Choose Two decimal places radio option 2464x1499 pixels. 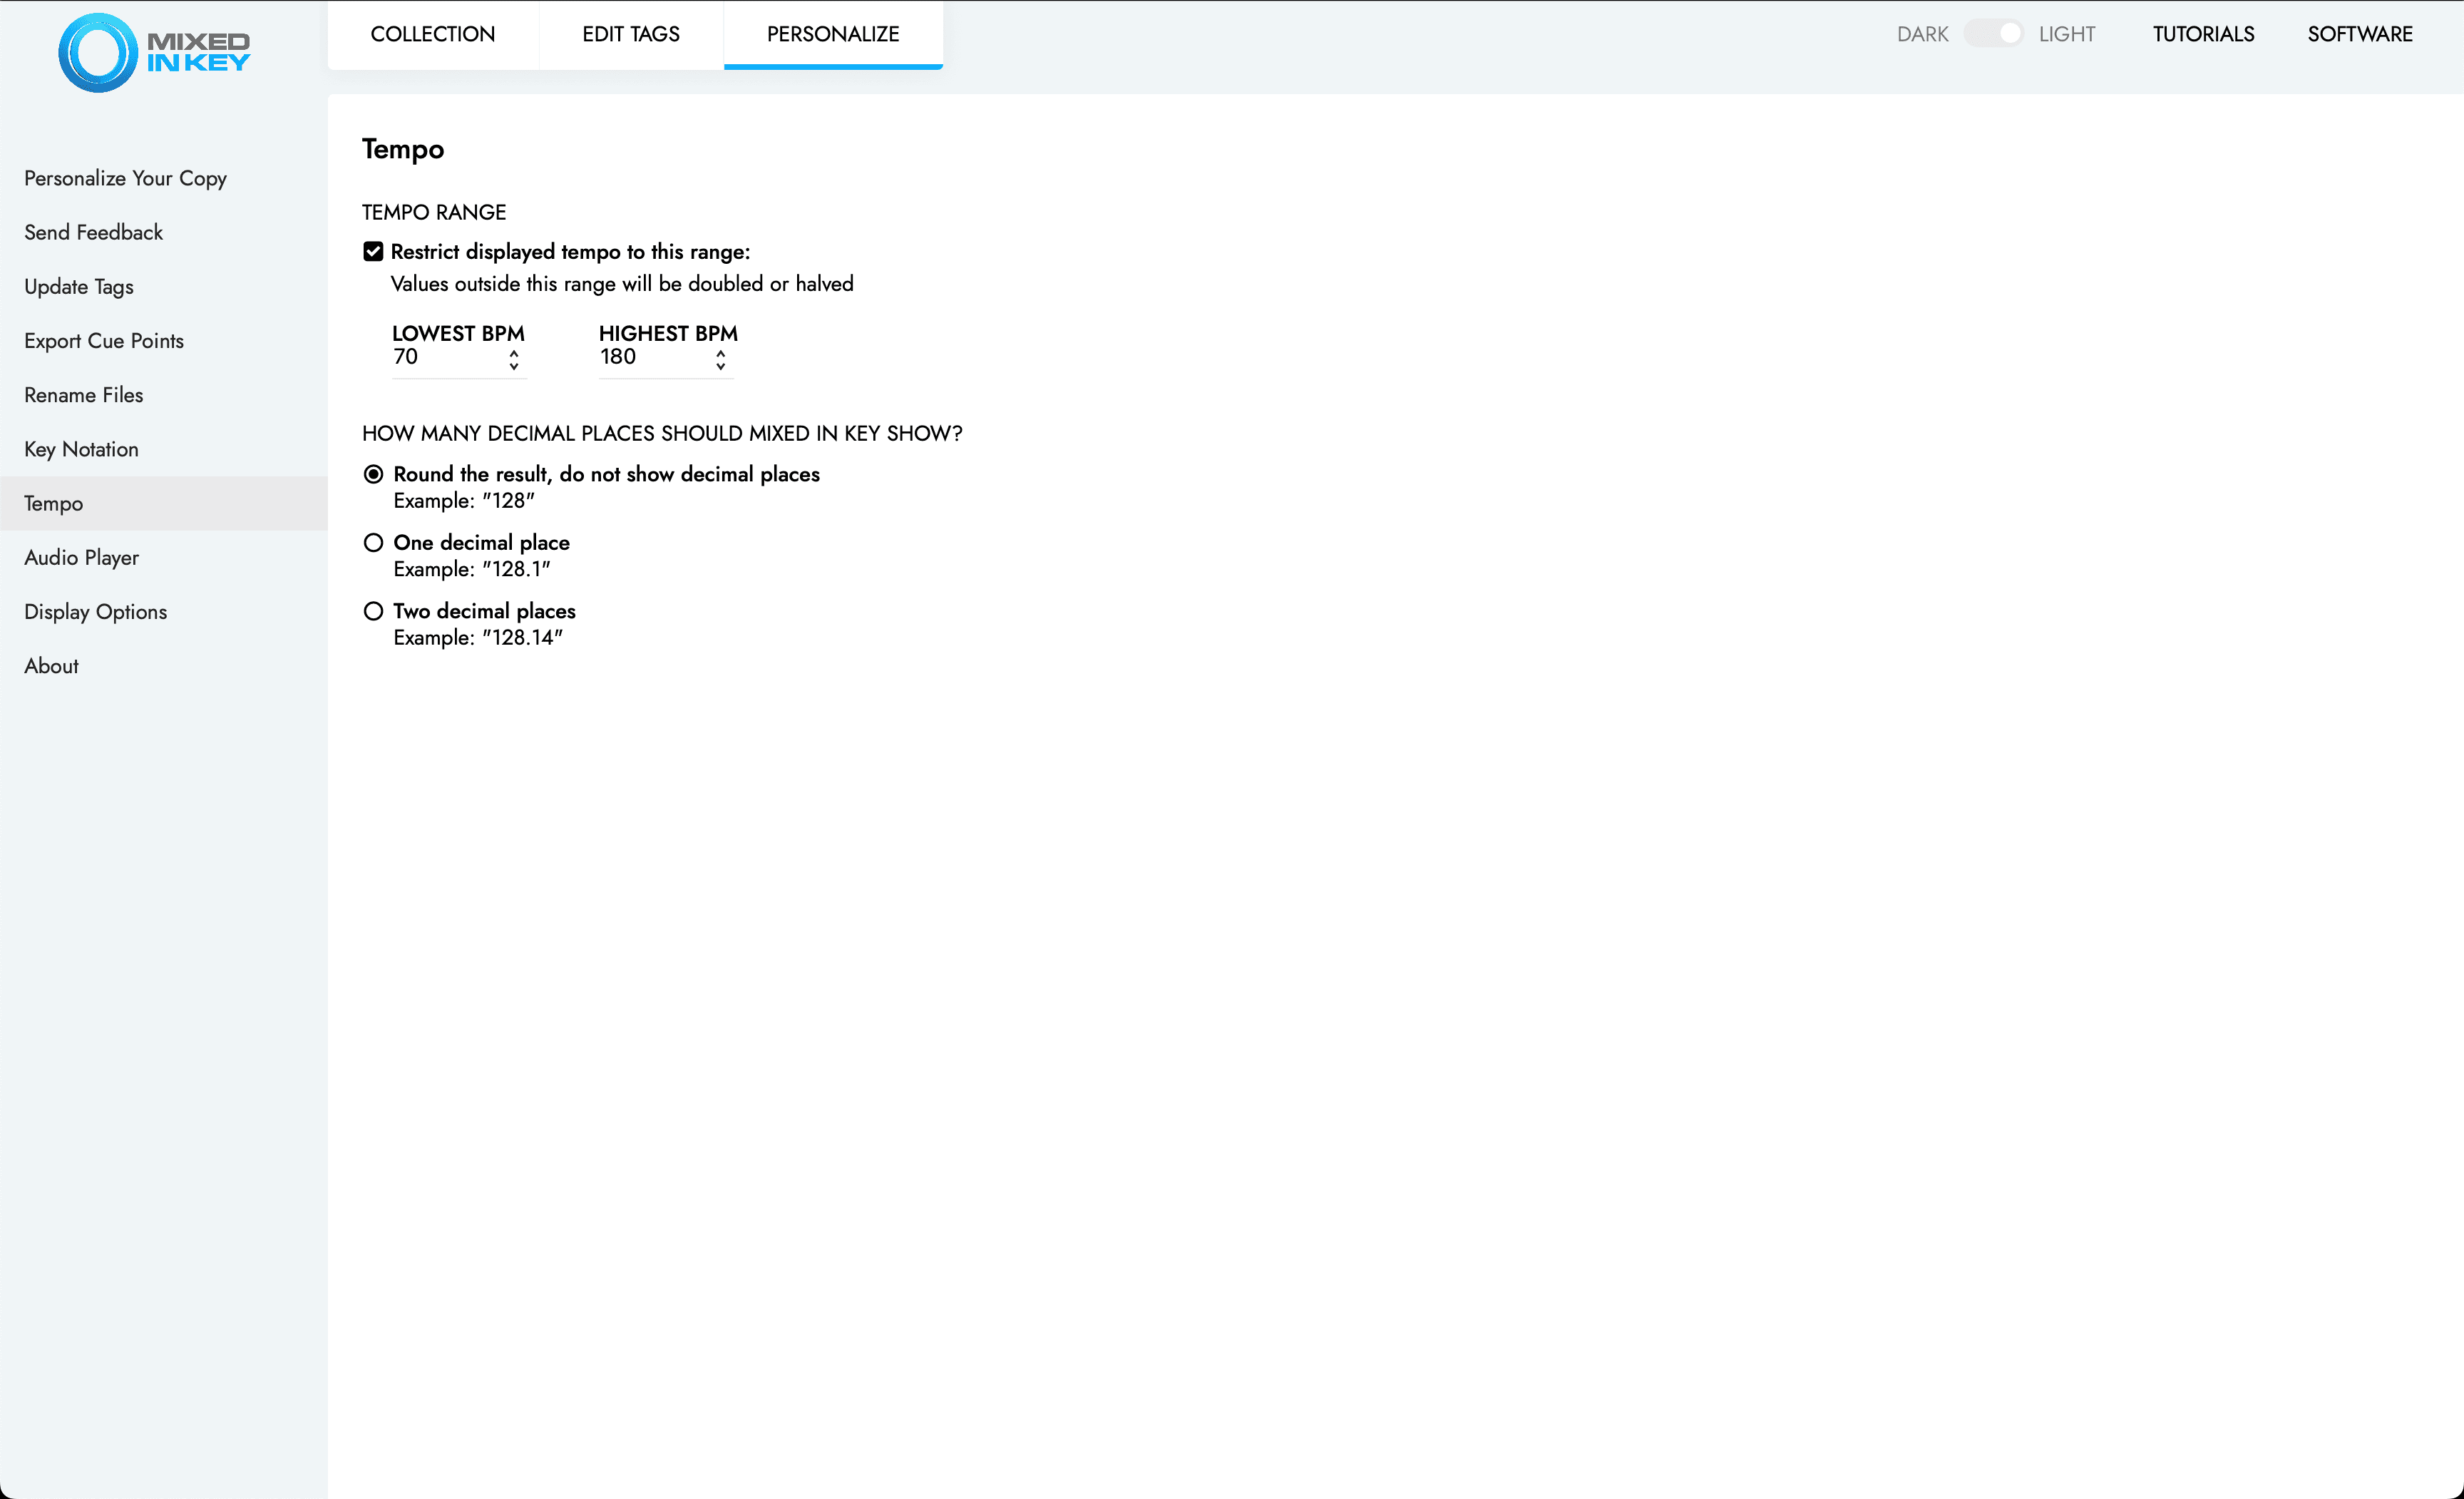point(373,611)
